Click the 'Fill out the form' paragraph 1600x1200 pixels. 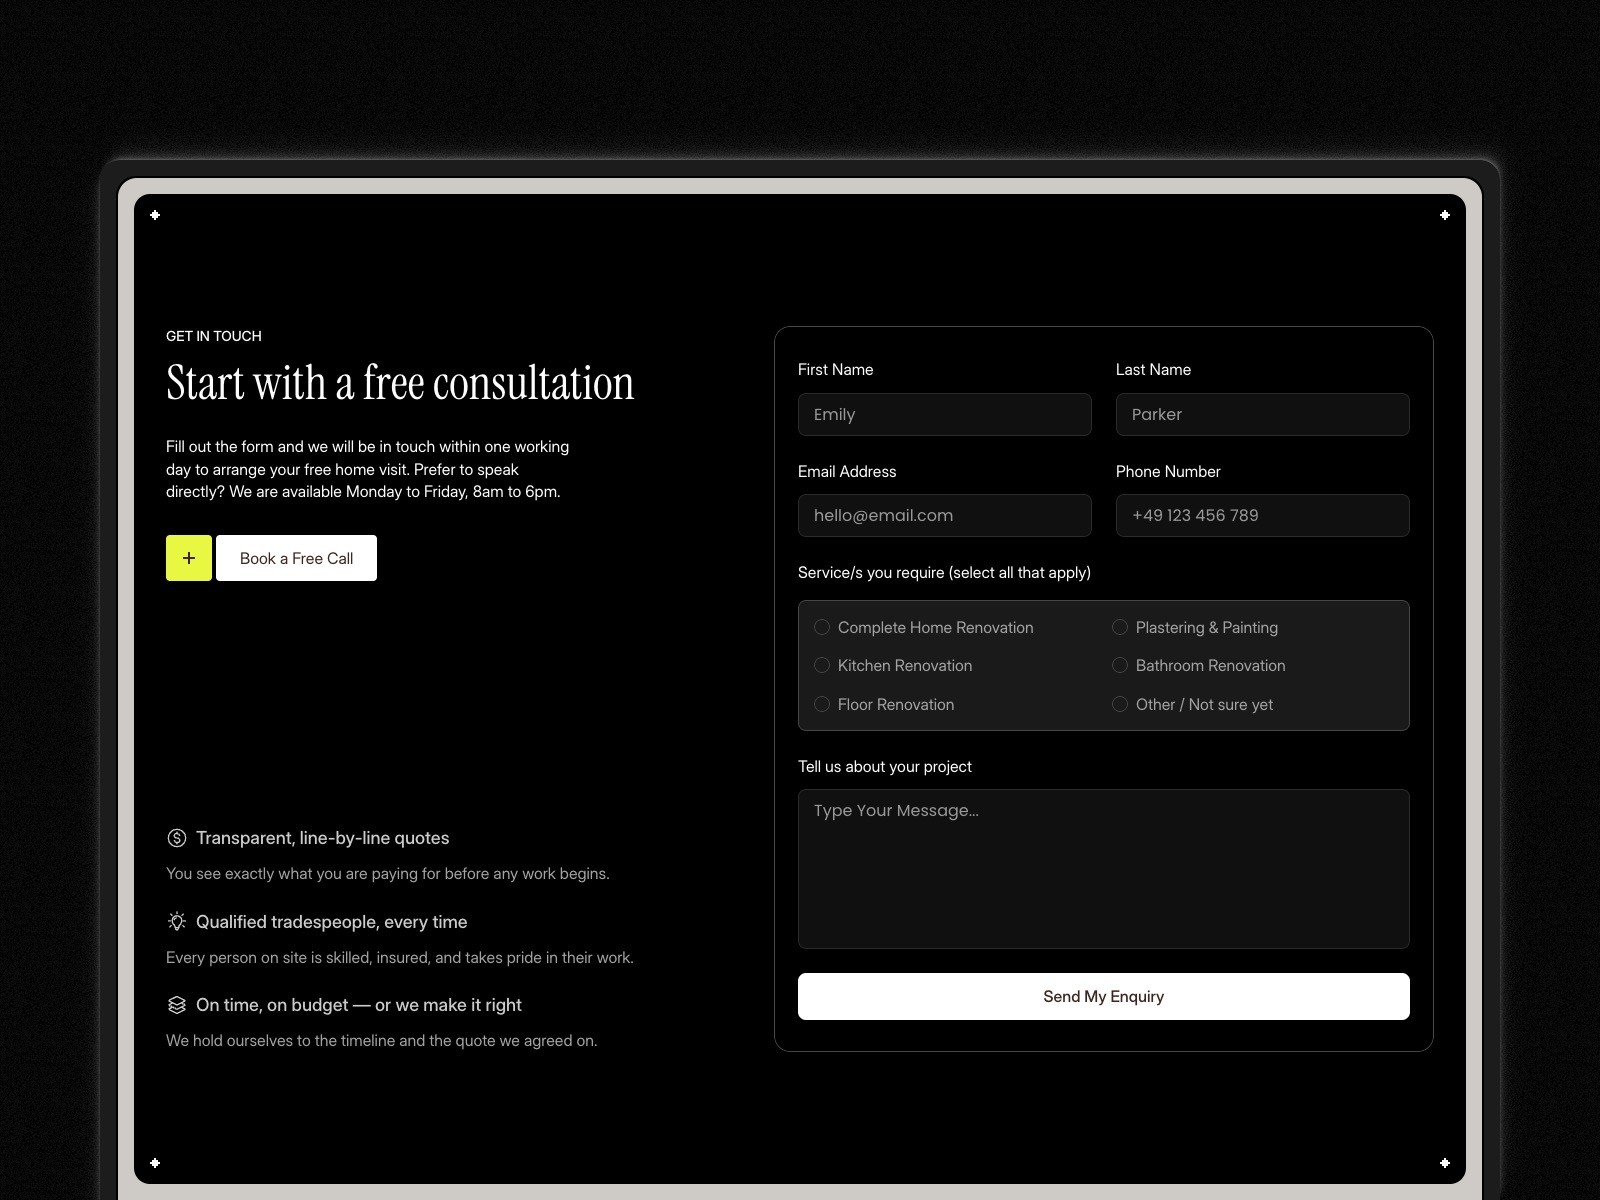click(368, 469)
